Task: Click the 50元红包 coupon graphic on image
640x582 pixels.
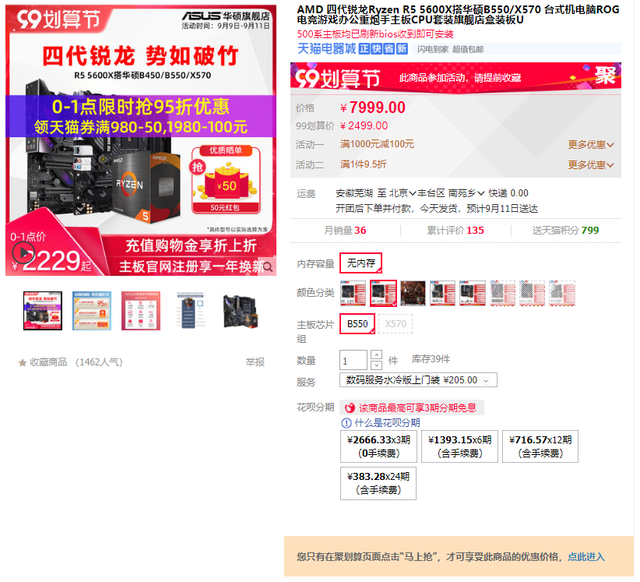Action: pyautogui.click(x=226, y=180)
